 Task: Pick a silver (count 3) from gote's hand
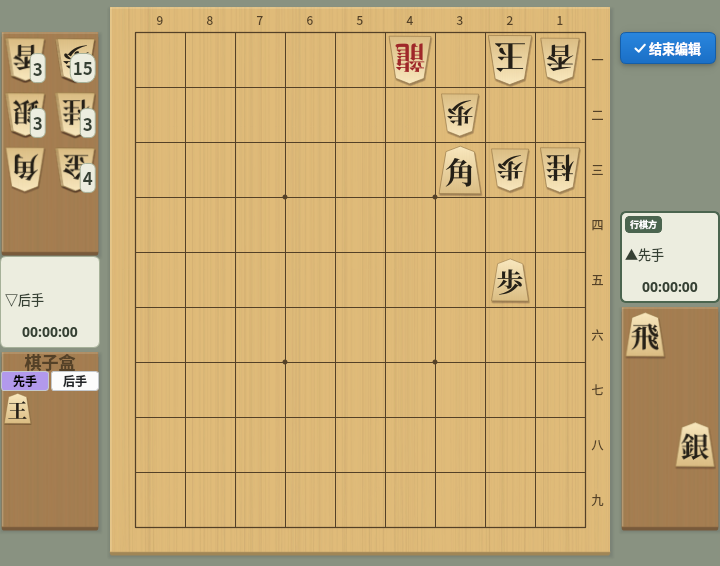coord(27,115)
